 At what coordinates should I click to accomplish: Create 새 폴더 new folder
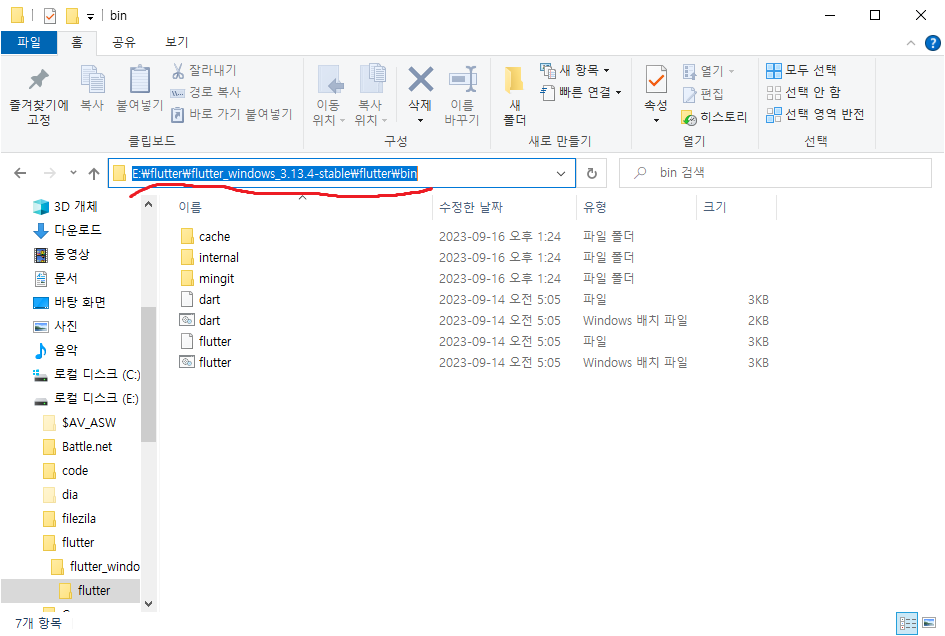coord(515,95)
